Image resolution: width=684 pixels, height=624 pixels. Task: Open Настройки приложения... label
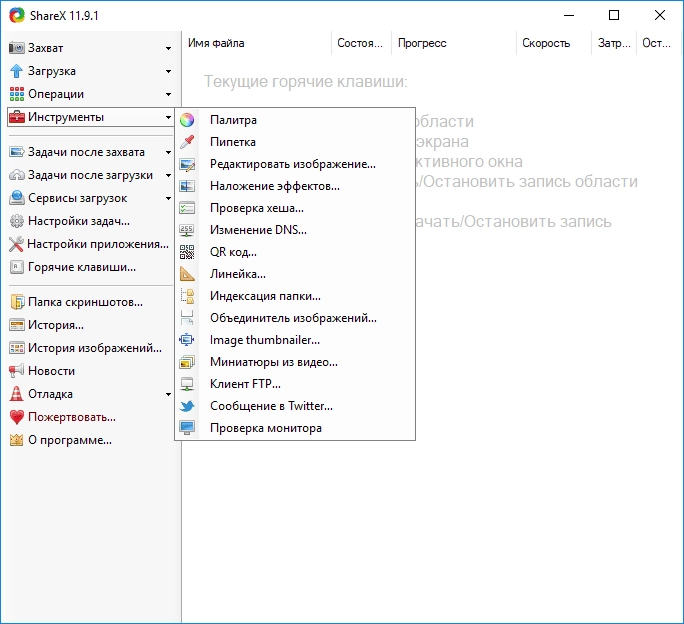(98, 244)
